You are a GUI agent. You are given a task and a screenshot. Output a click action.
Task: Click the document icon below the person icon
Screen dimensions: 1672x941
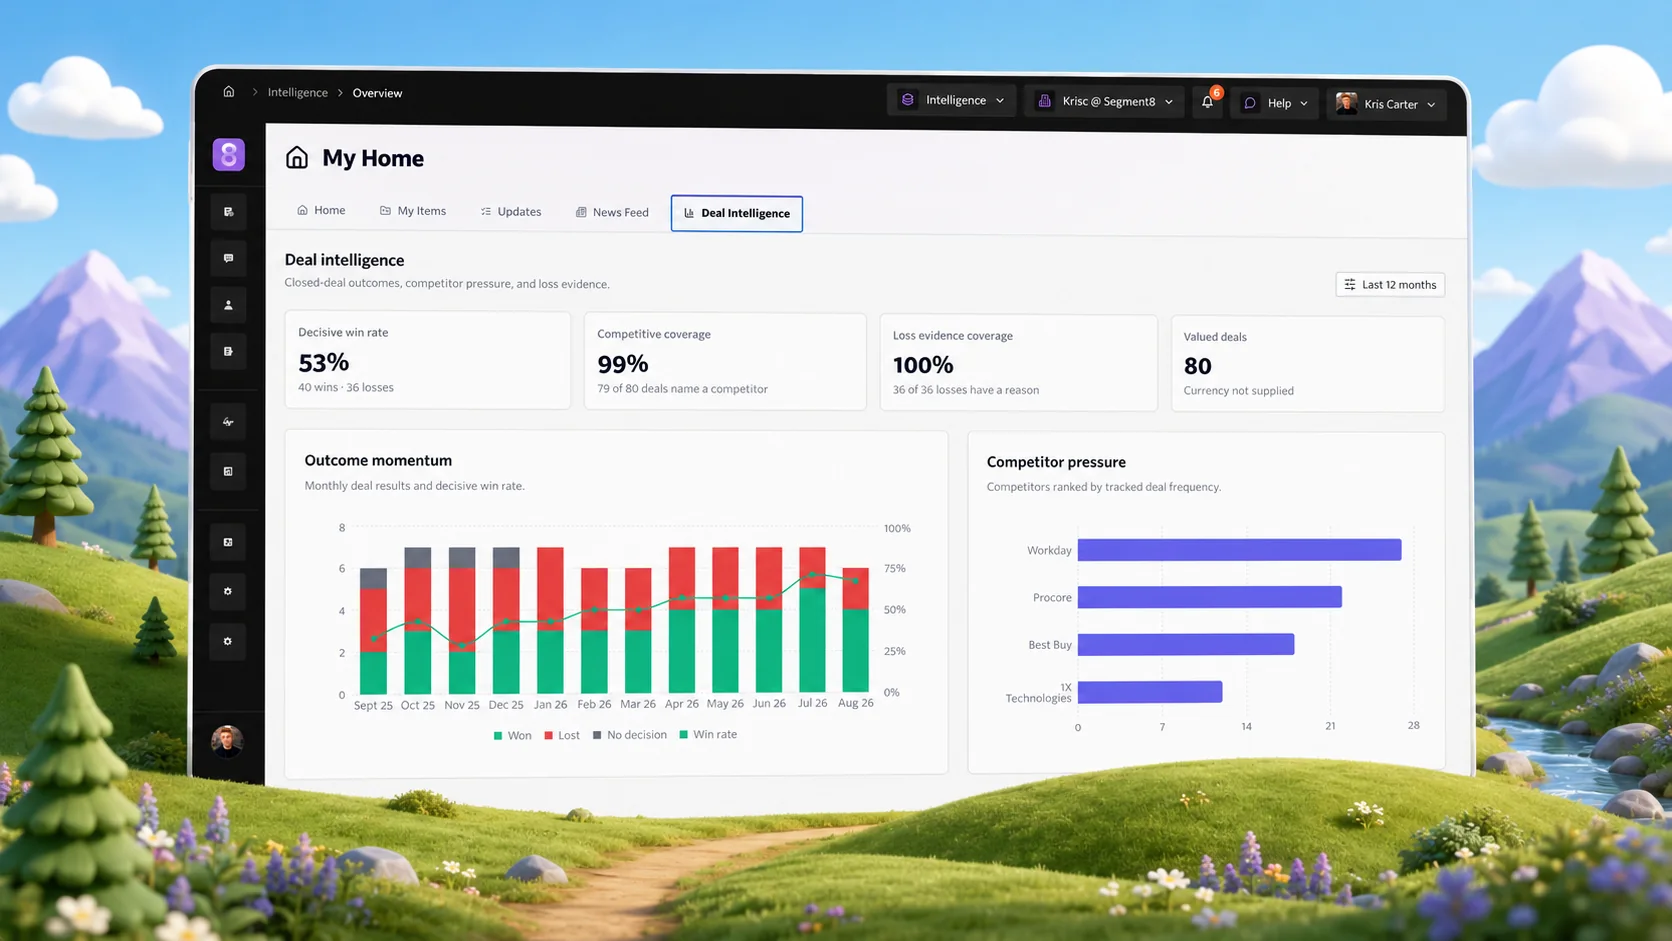click(x=228, y=351)
